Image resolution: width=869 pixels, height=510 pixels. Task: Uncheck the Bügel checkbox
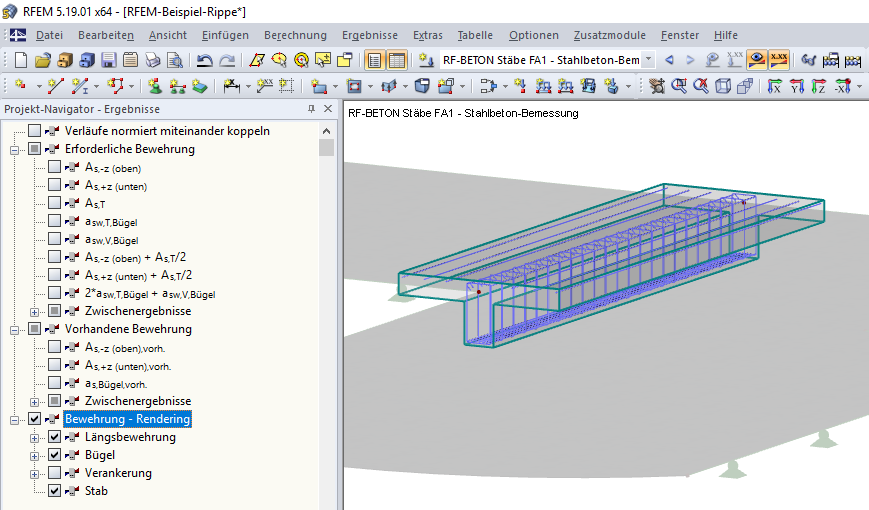54,455
